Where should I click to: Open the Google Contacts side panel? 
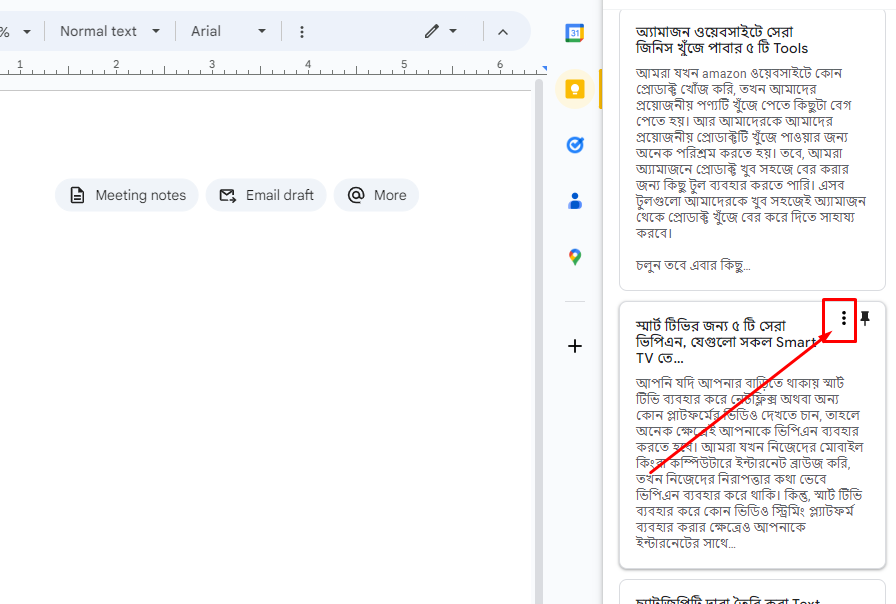pos(575,201)
